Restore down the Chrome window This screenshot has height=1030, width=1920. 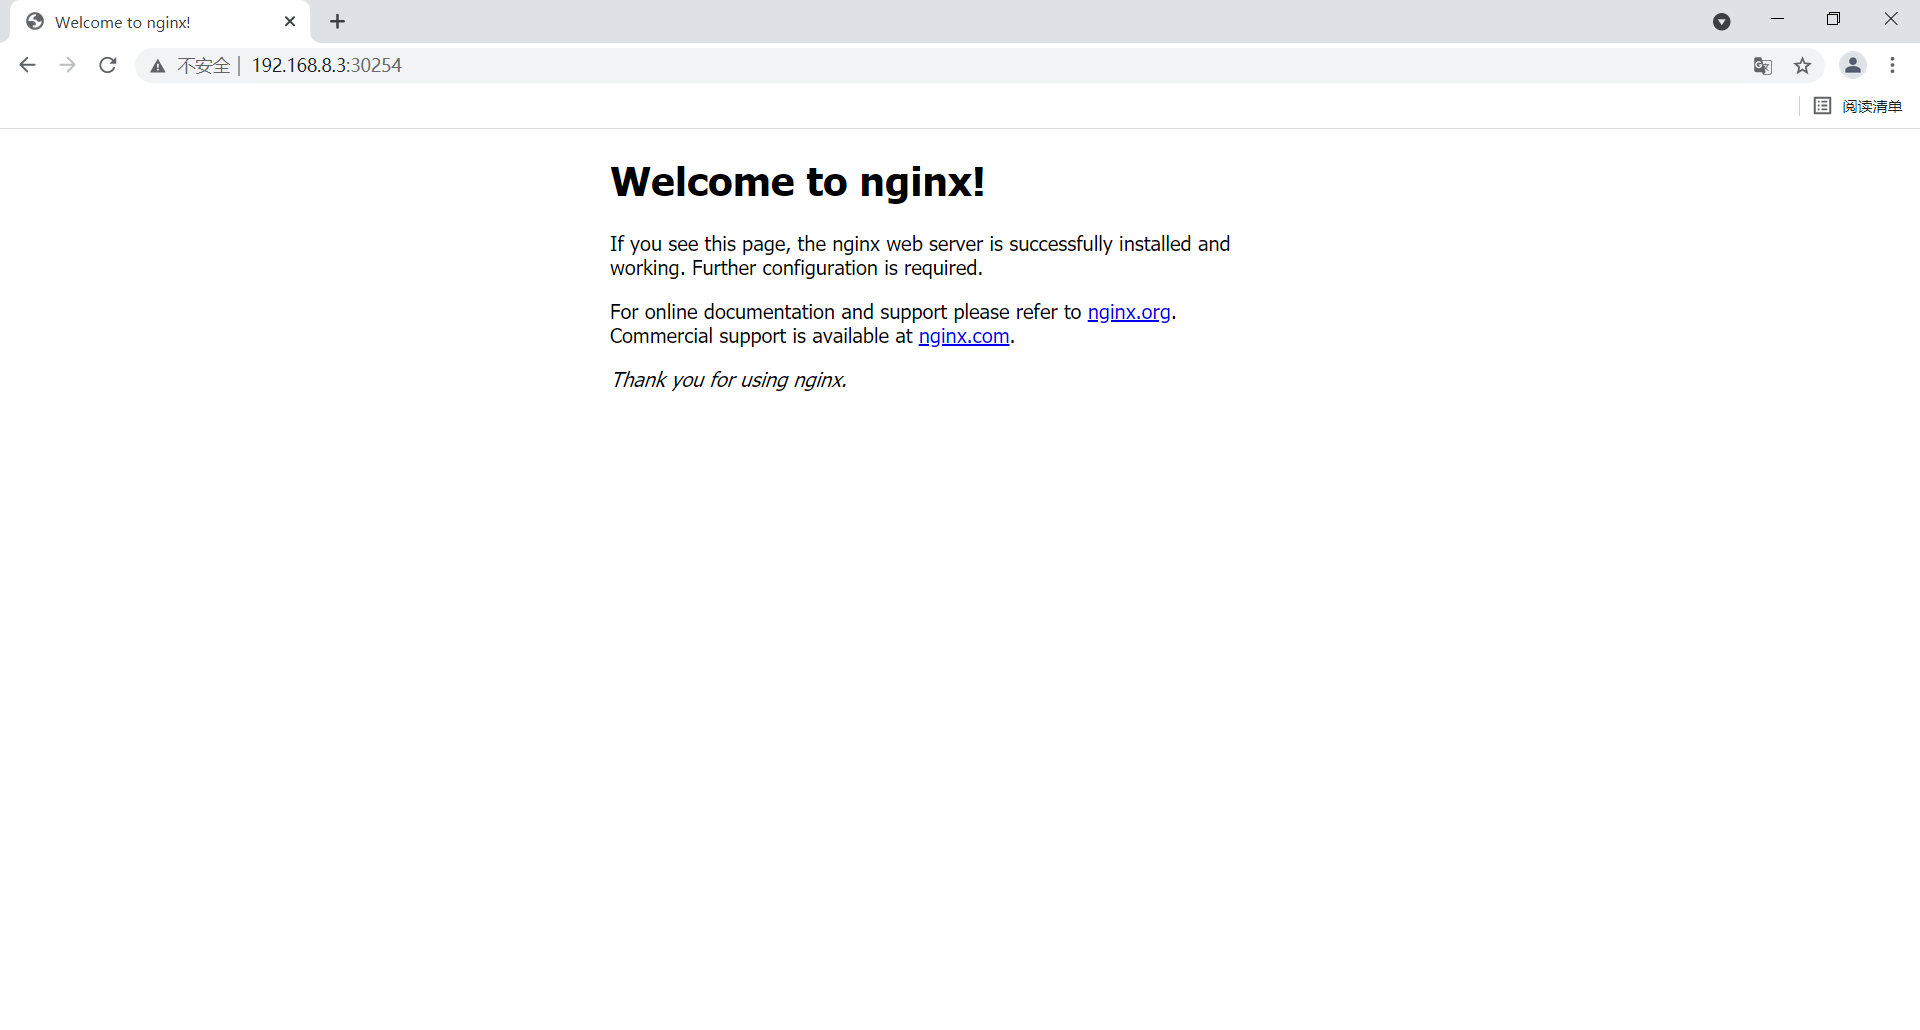[x=1833, y=19]
